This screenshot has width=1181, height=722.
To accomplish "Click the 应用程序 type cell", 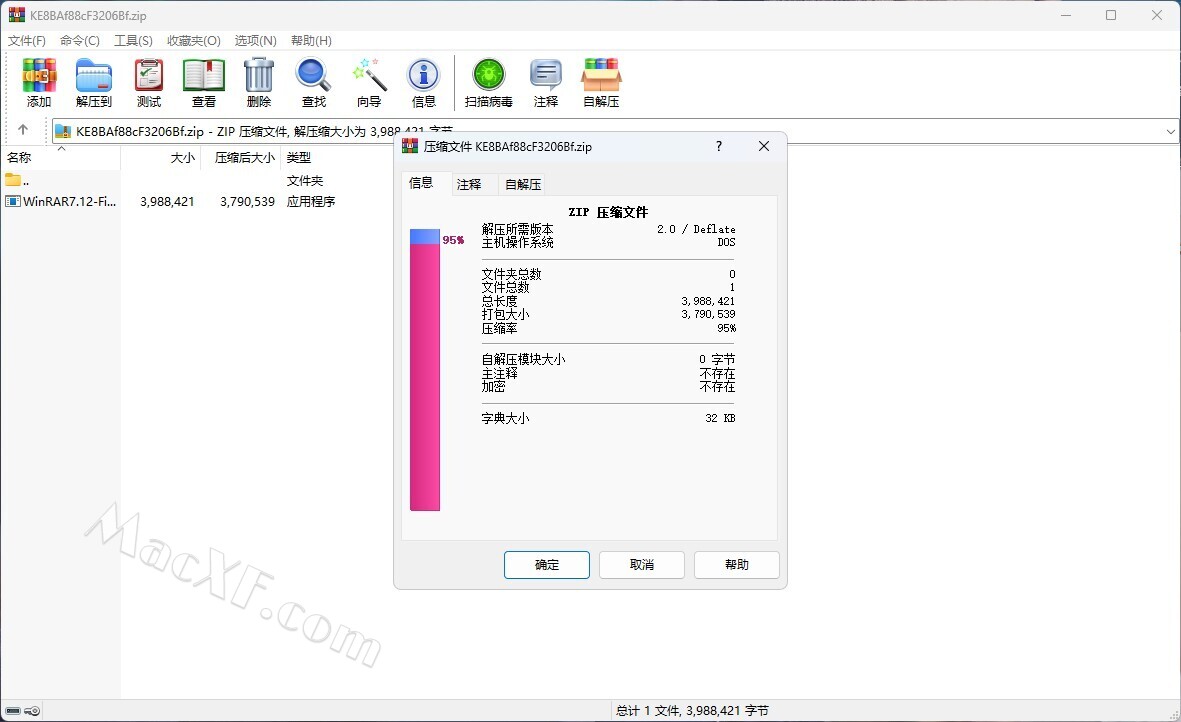I will 311,201.
